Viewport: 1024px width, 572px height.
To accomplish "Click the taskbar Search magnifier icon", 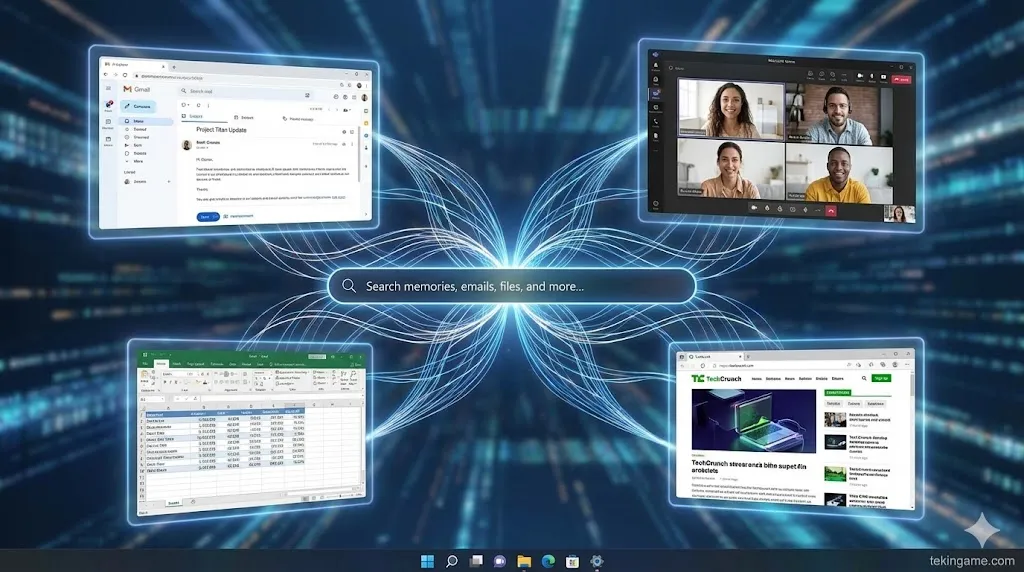I will [x=452, y=562].
